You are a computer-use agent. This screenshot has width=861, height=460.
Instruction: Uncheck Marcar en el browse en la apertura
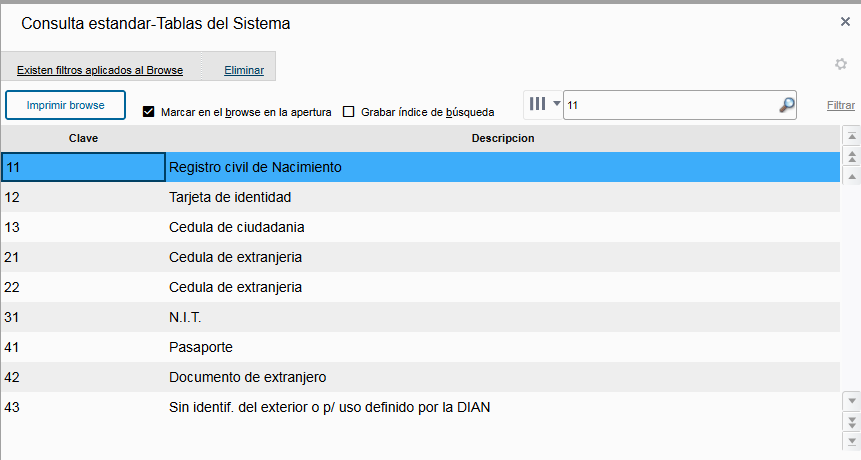coord(149,112)
